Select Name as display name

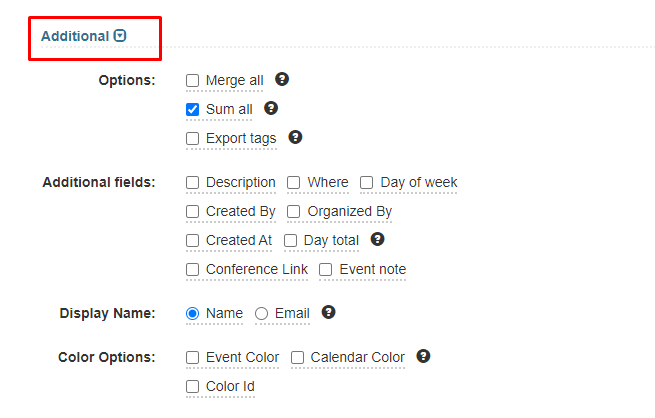click(x=193, y=314)
